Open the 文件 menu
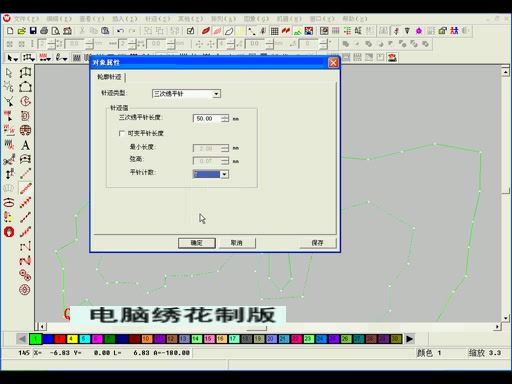512x384 pixels. click(x=25, y=19)
